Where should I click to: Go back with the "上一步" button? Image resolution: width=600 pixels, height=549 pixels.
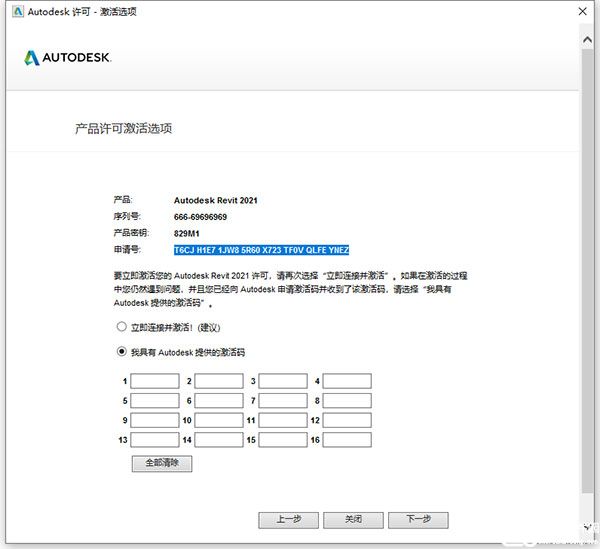pos(288,520)
